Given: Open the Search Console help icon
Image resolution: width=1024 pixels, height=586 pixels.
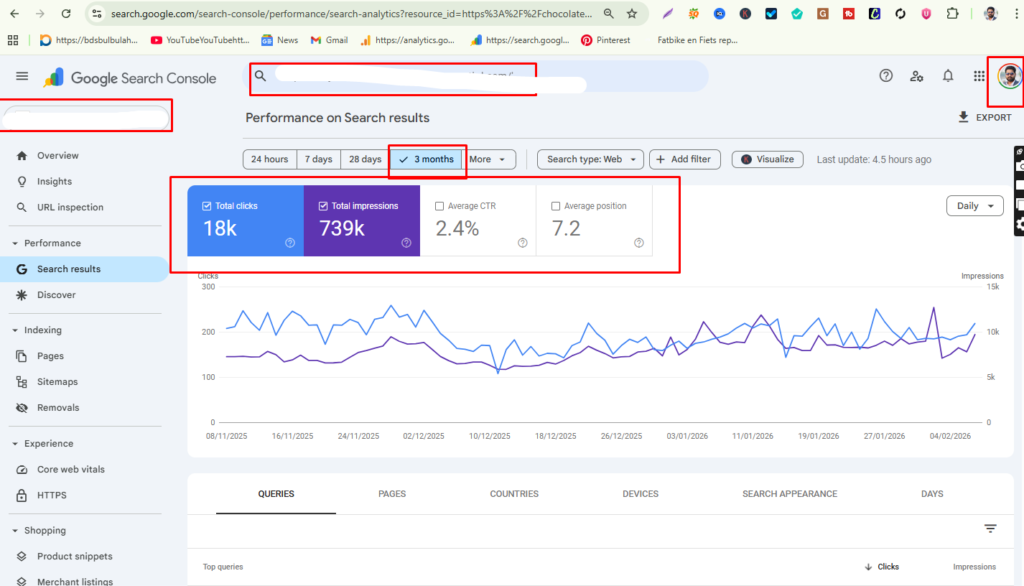Looking at the screenshot, I should click(x=886, y=75).
